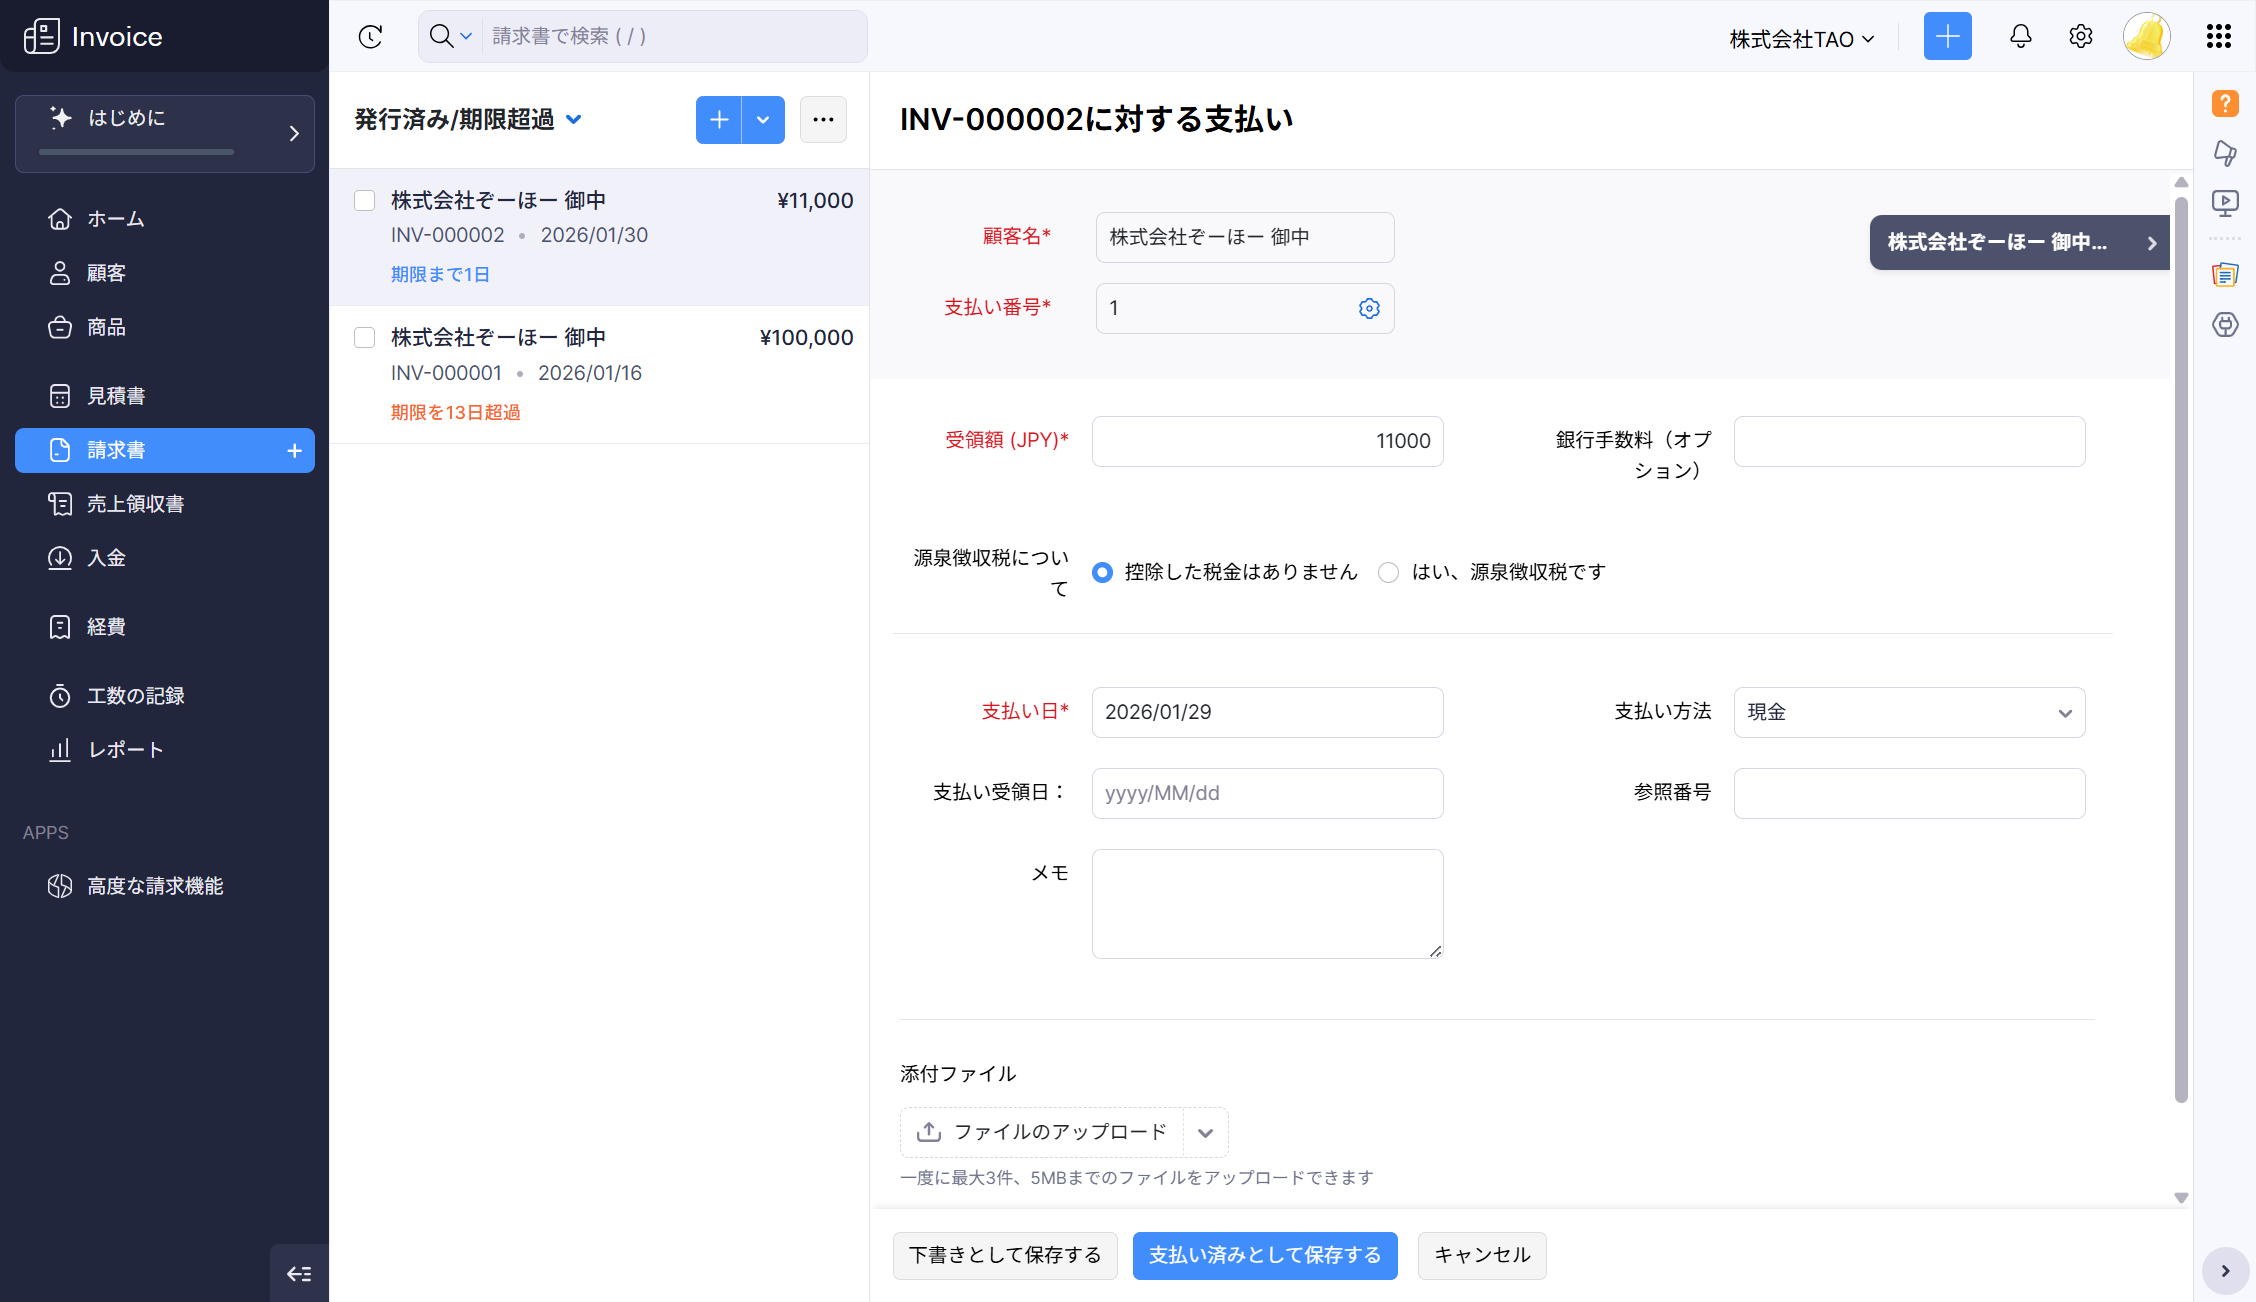2256x1302 pixels.
Task: Click 支払い済みとして保存する button
Action: (x=1264, y=1255)
